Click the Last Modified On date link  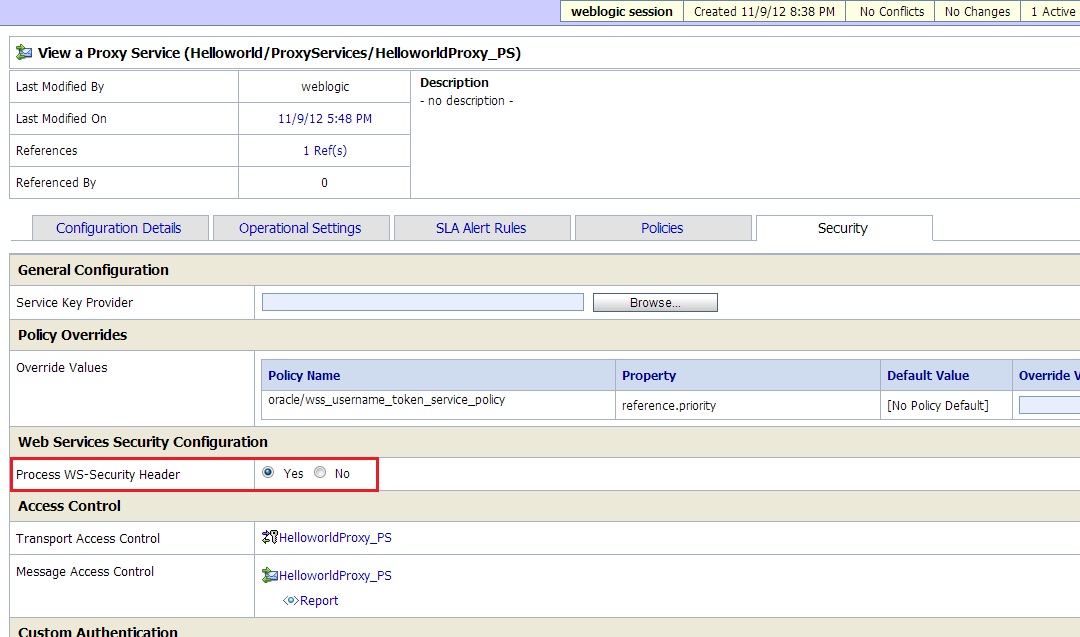coord(323,118)
